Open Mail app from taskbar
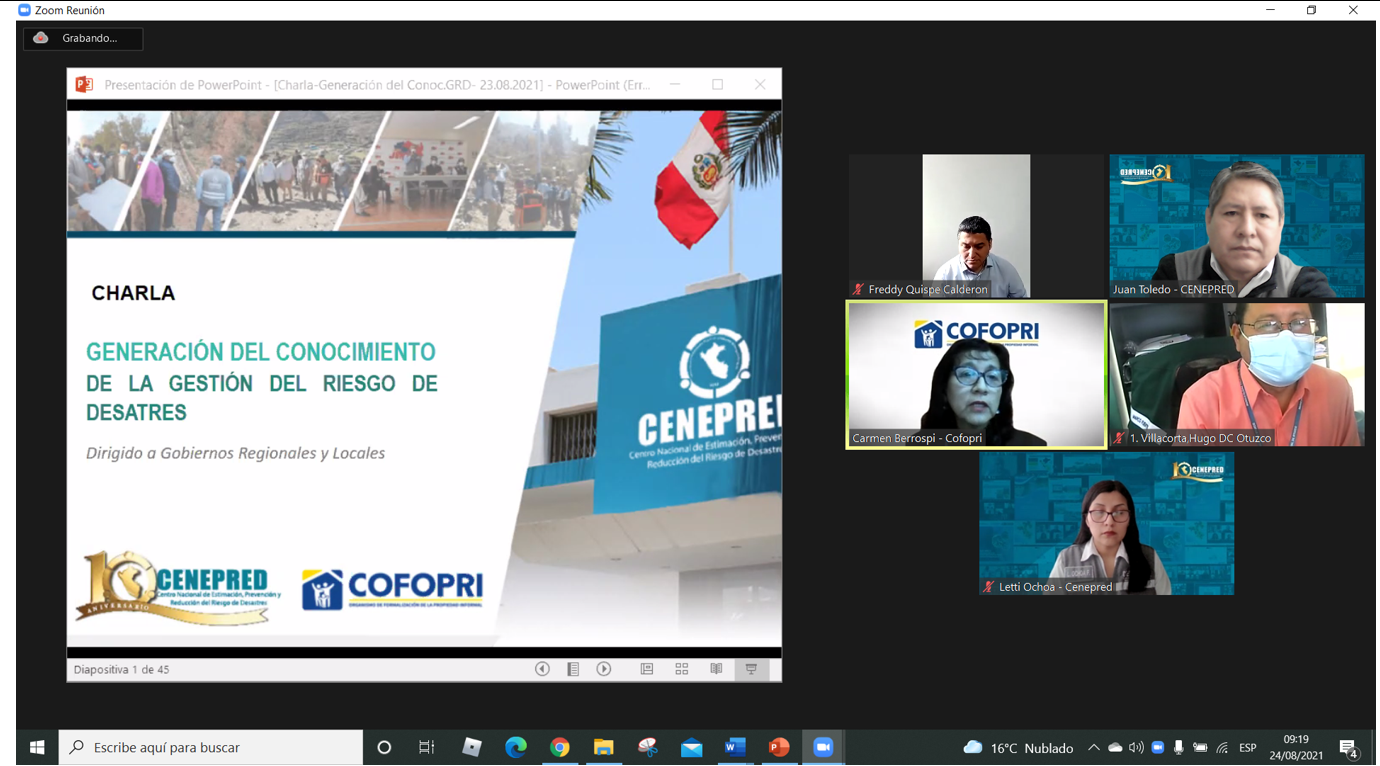Screen dimensions: 1380x766 click(x=691, y=747)
